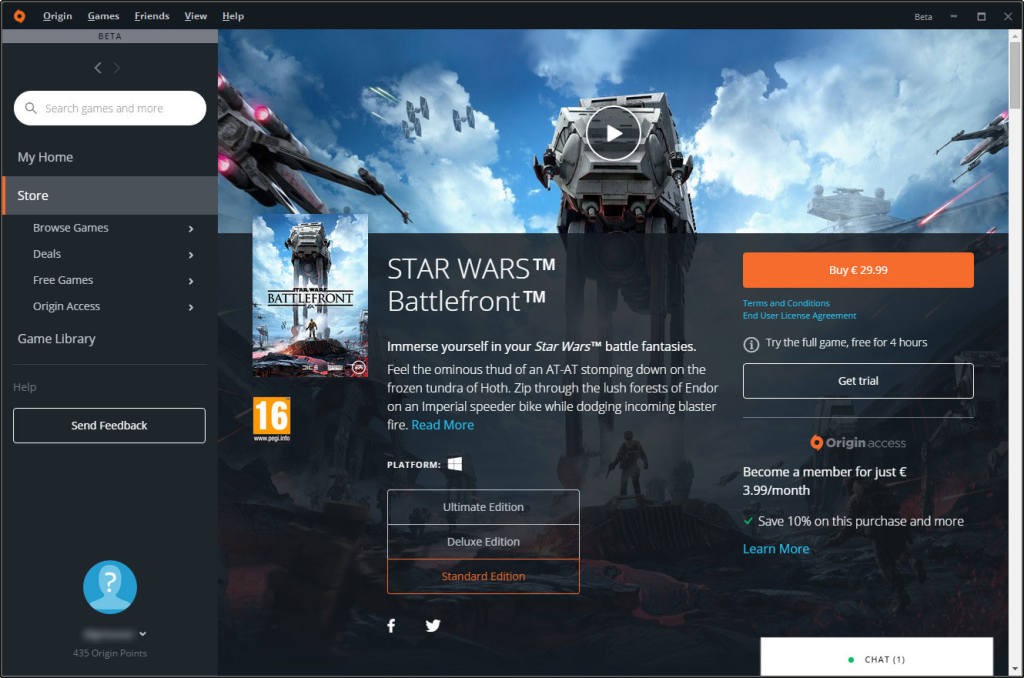The width and height of the screenshot is (1024, 678).
Task: Click the search magnifier icon
Action: (x=31, y=107)
